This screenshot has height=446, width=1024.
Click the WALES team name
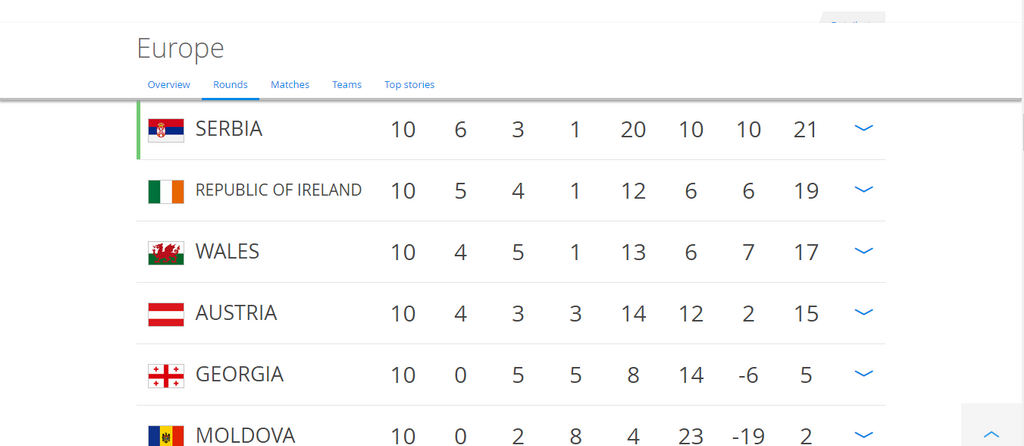(227, 252)
